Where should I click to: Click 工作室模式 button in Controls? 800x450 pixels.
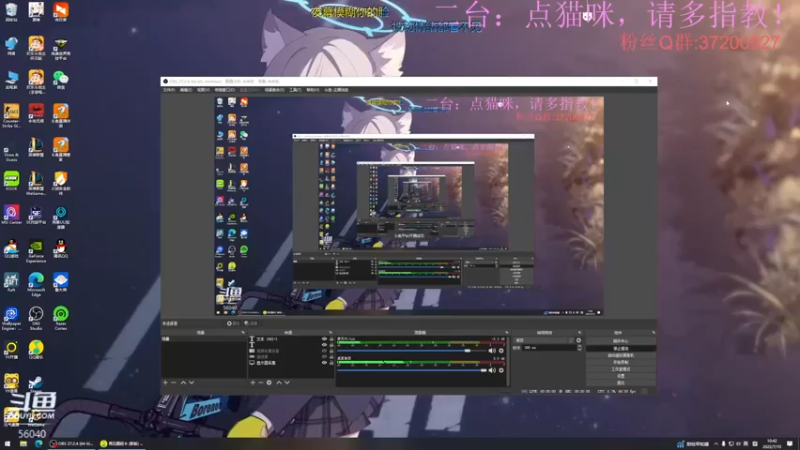tap(620, 369)
